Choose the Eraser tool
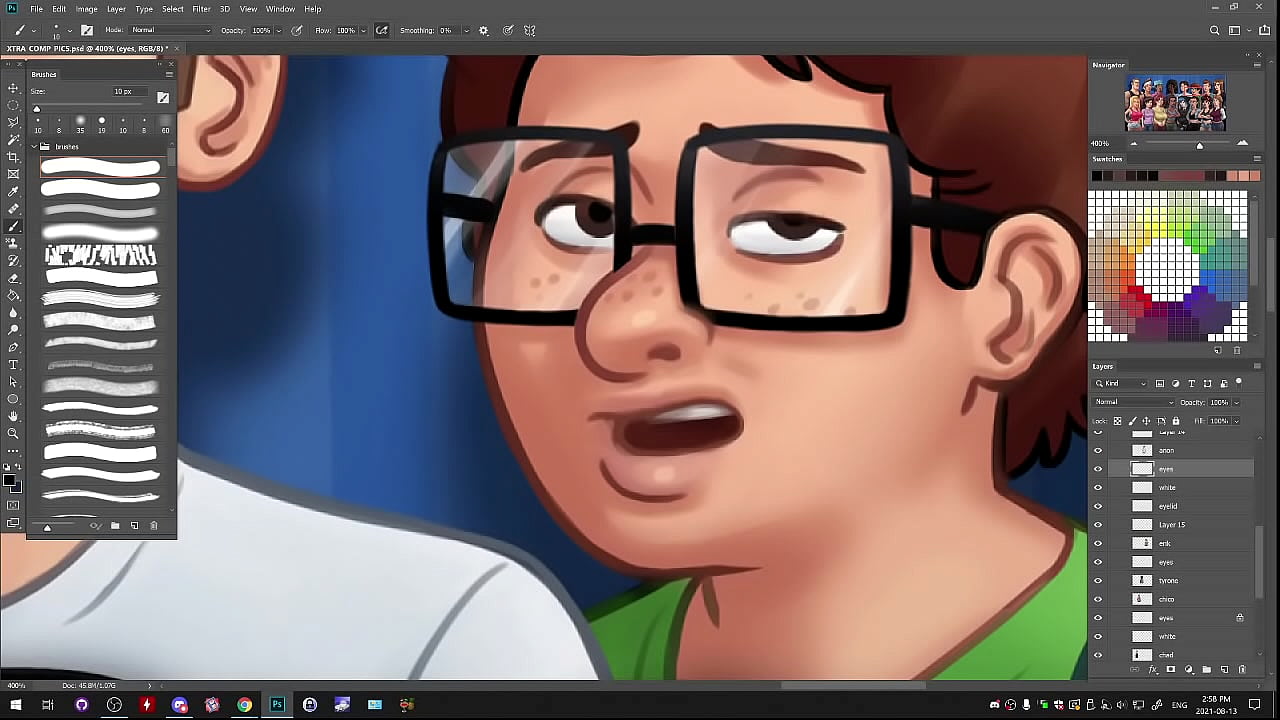The width and height of the screenshot is (1280, 720). pos(13,278)
